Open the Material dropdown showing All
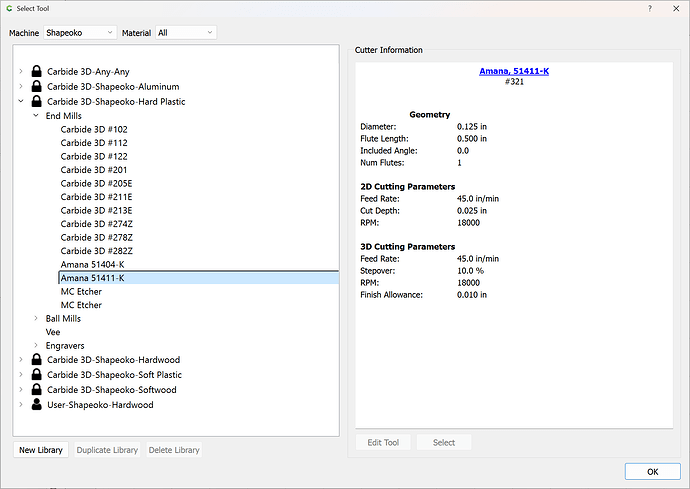 [x=185, y=33]
